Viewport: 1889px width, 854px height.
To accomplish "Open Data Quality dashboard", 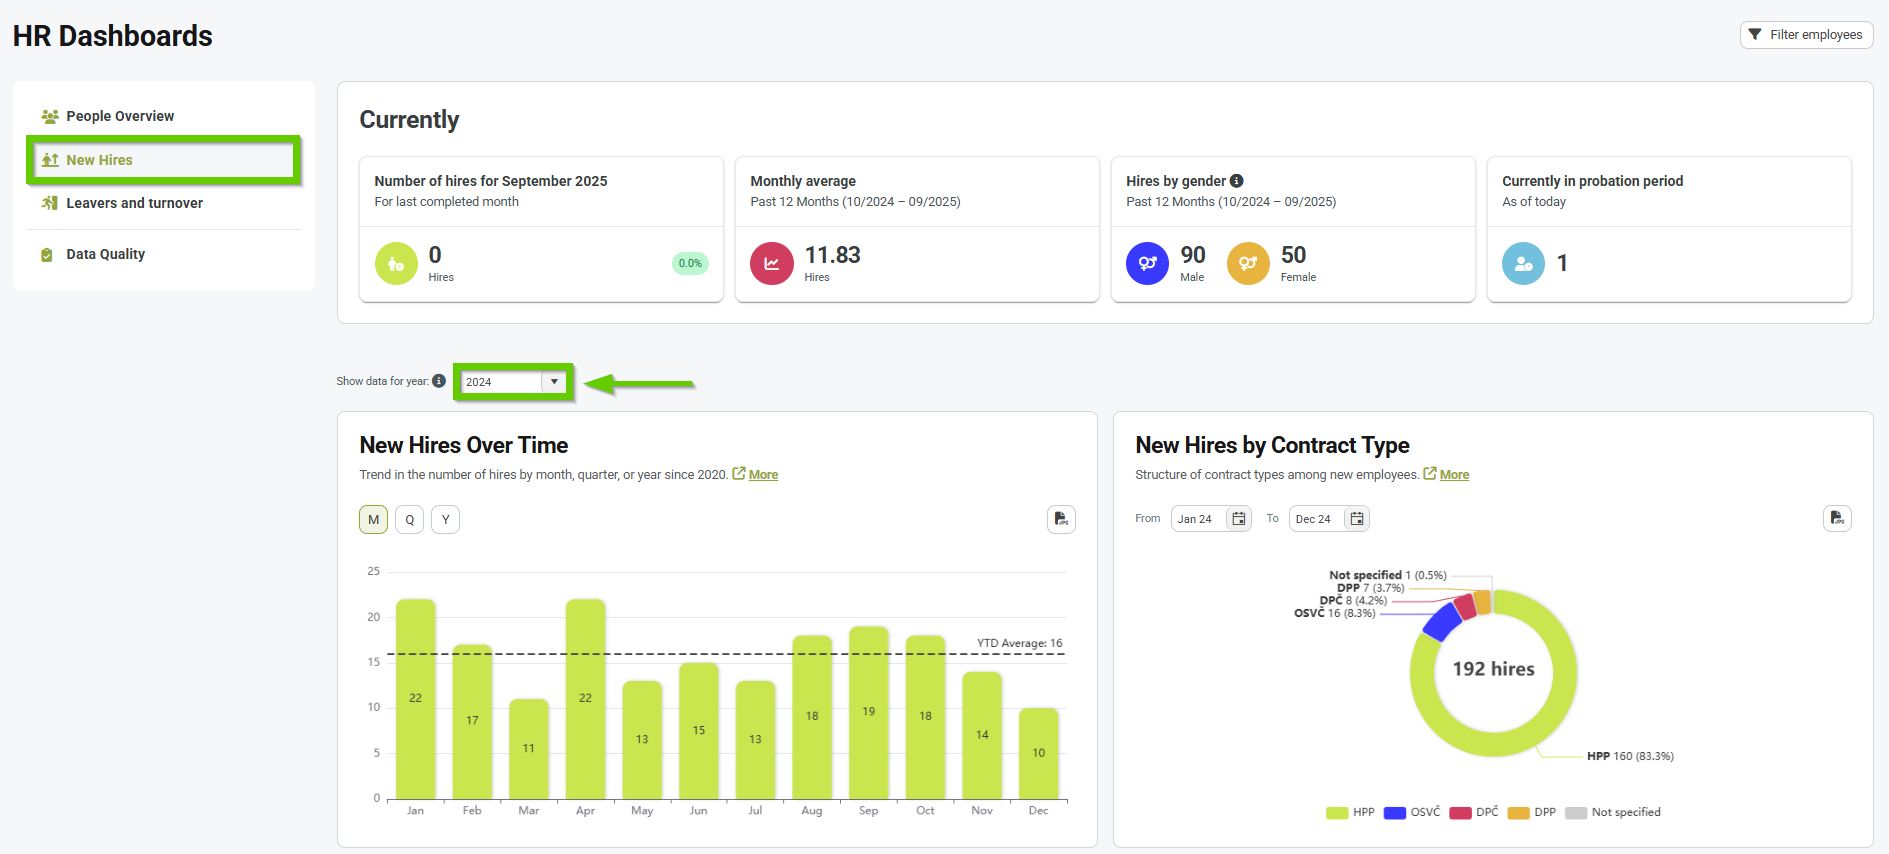I will click(x=105, y=254).
